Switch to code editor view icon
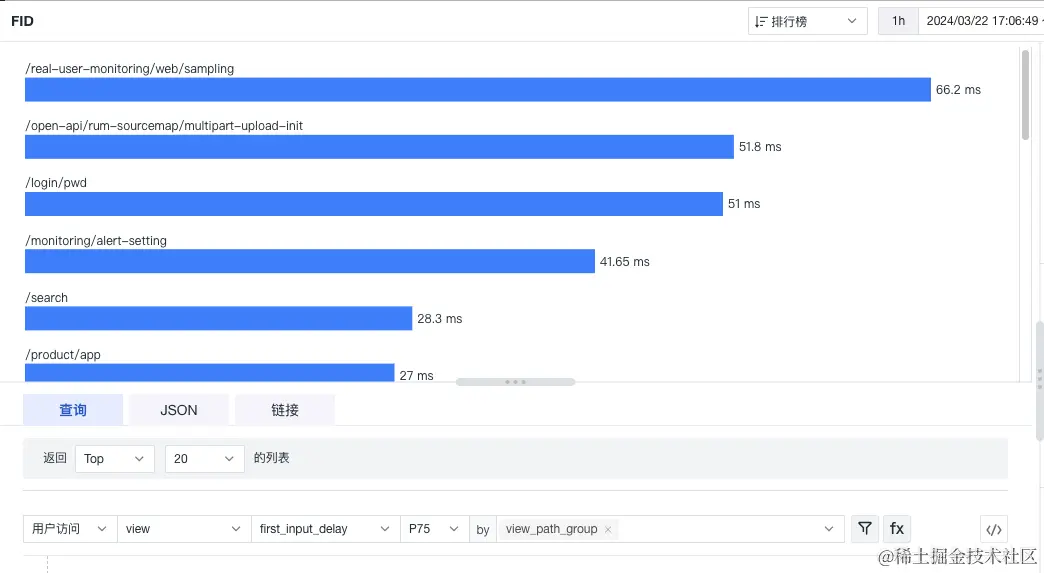This screenshot has width=1044, height=573. coord(993,529)
